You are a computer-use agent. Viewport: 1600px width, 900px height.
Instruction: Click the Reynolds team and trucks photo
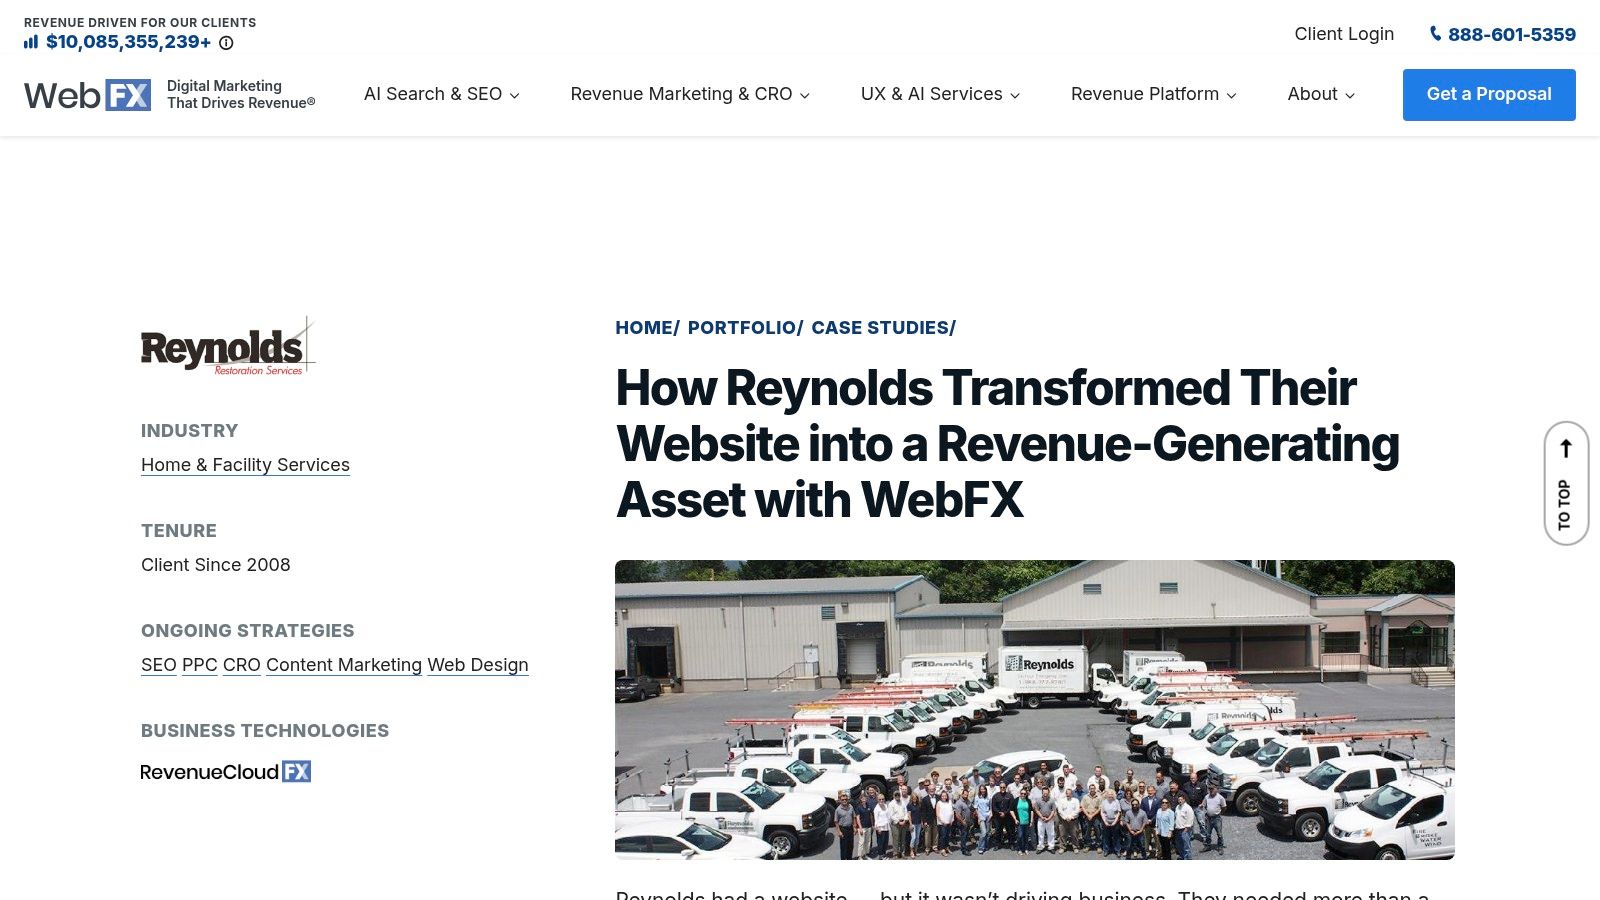point(1035,710)
